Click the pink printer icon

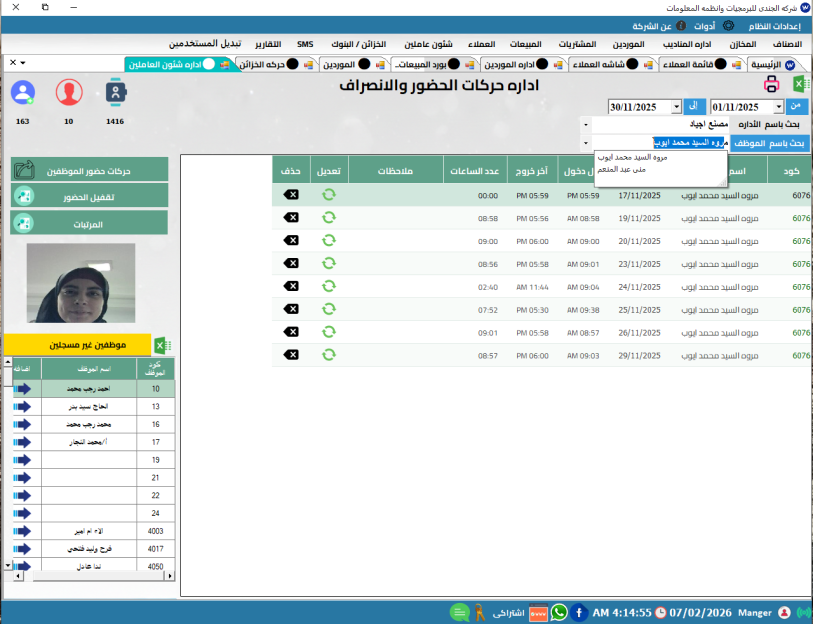(x=771, y=84)
